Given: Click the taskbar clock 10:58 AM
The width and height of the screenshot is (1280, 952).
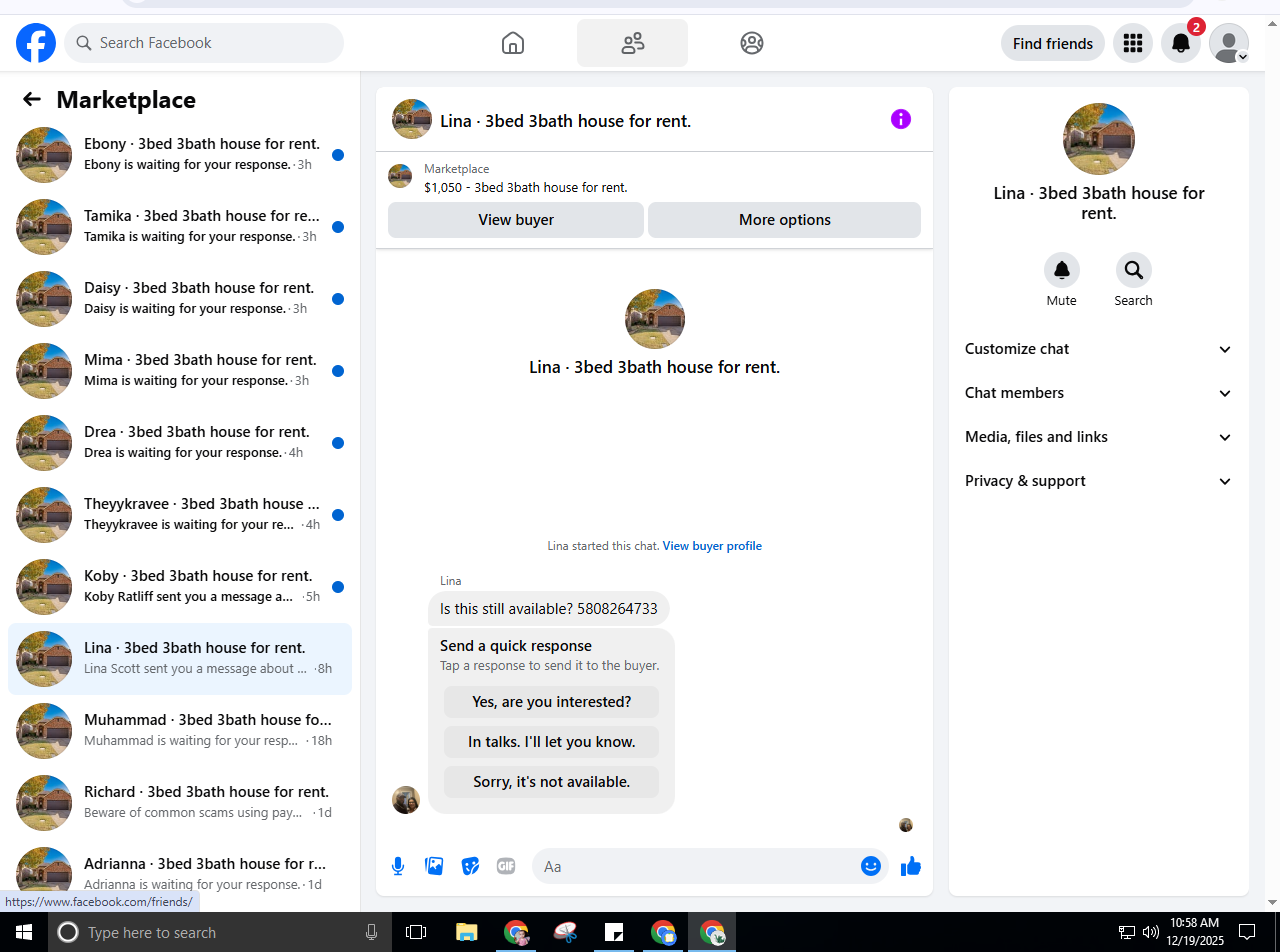Looking at the screenshot, I should 1194,932.
